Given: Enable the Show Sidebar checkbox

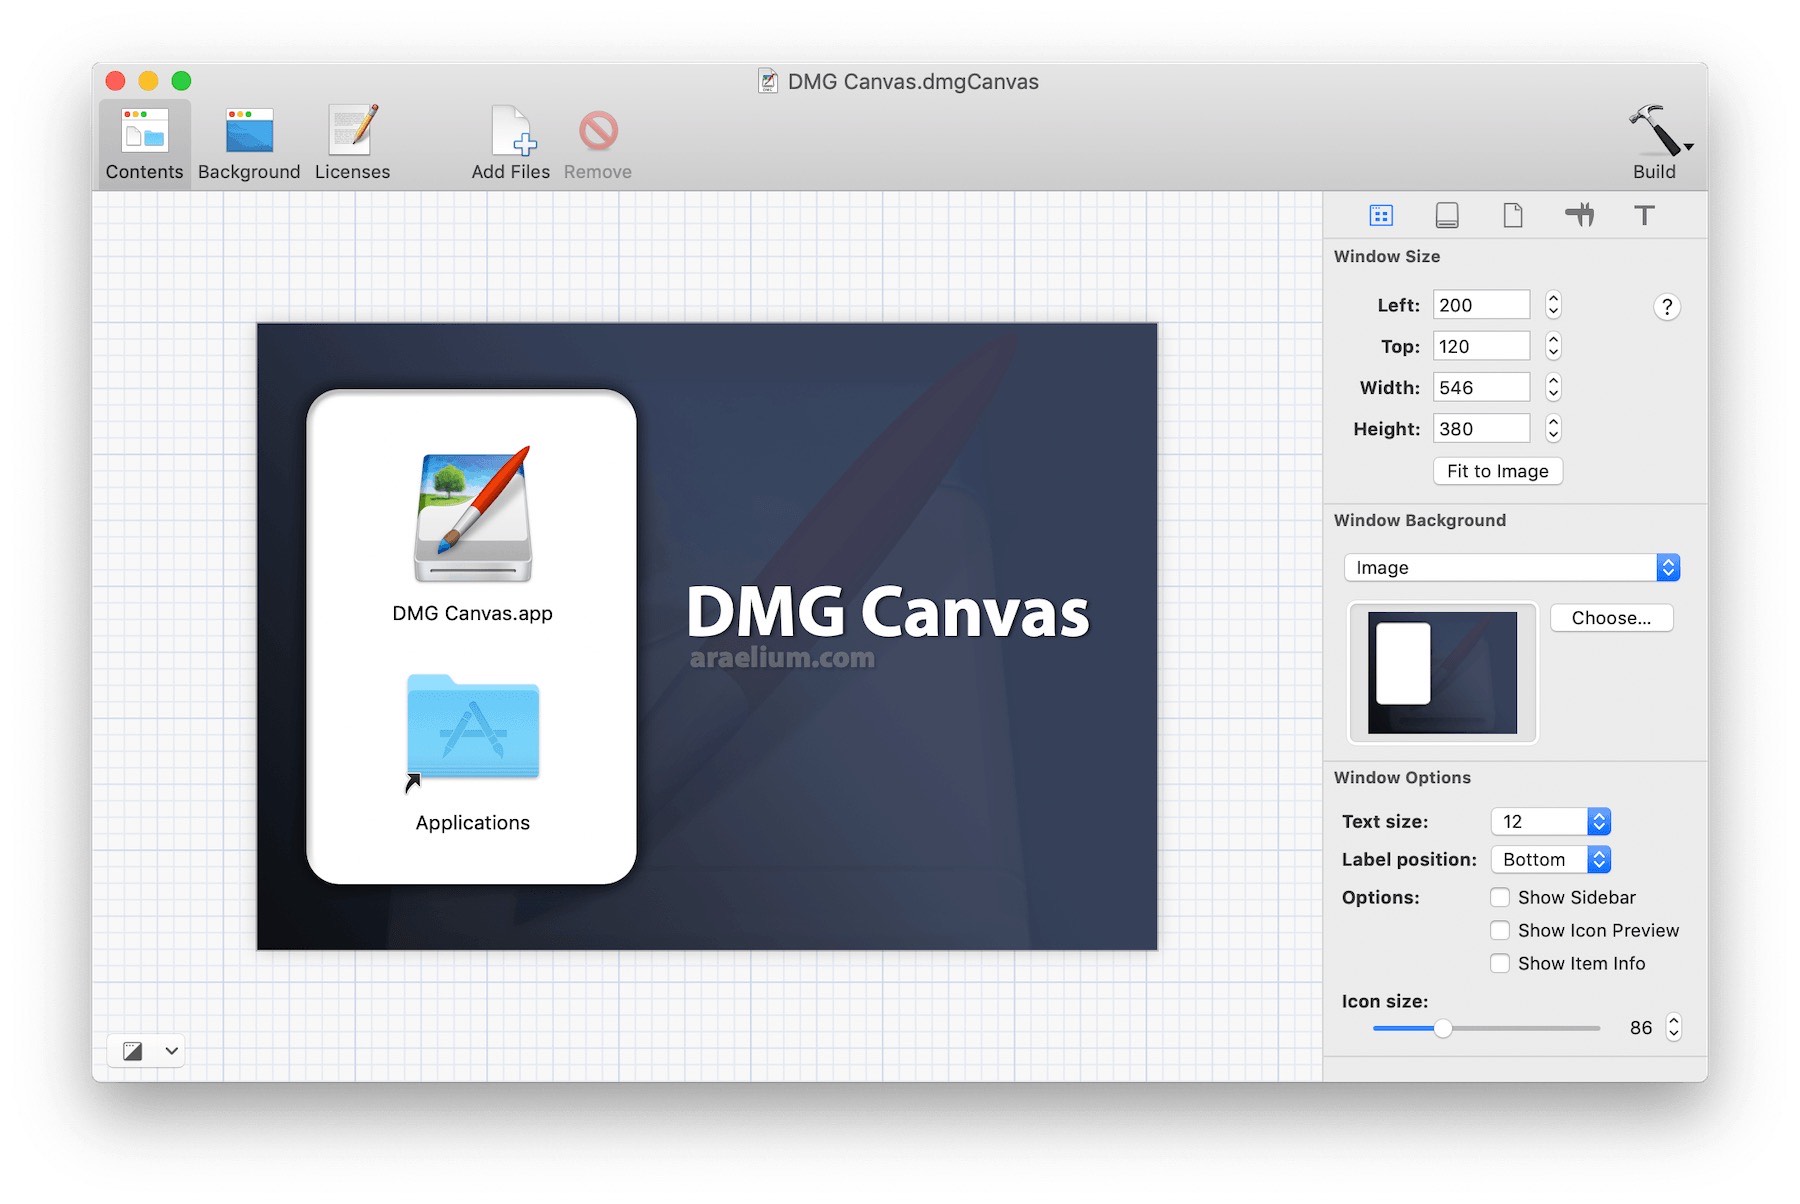Looking at the screenshot, I should pyautogui.click(x=1500, y=897).
